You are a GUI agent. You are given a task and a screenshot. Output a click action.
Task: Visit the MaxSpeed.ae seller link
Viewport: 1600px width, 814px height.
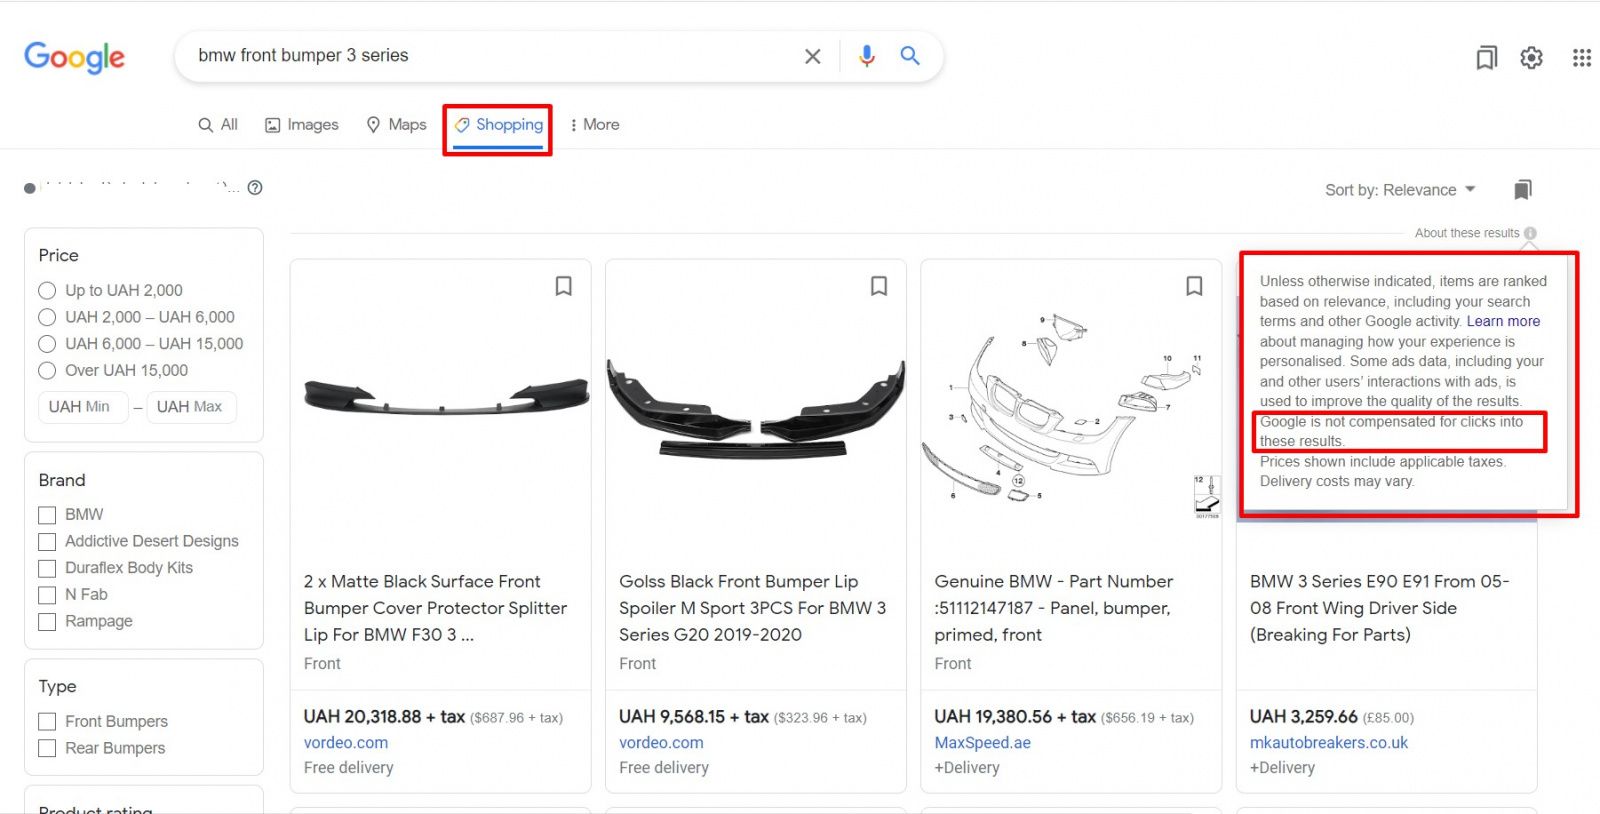982,743
